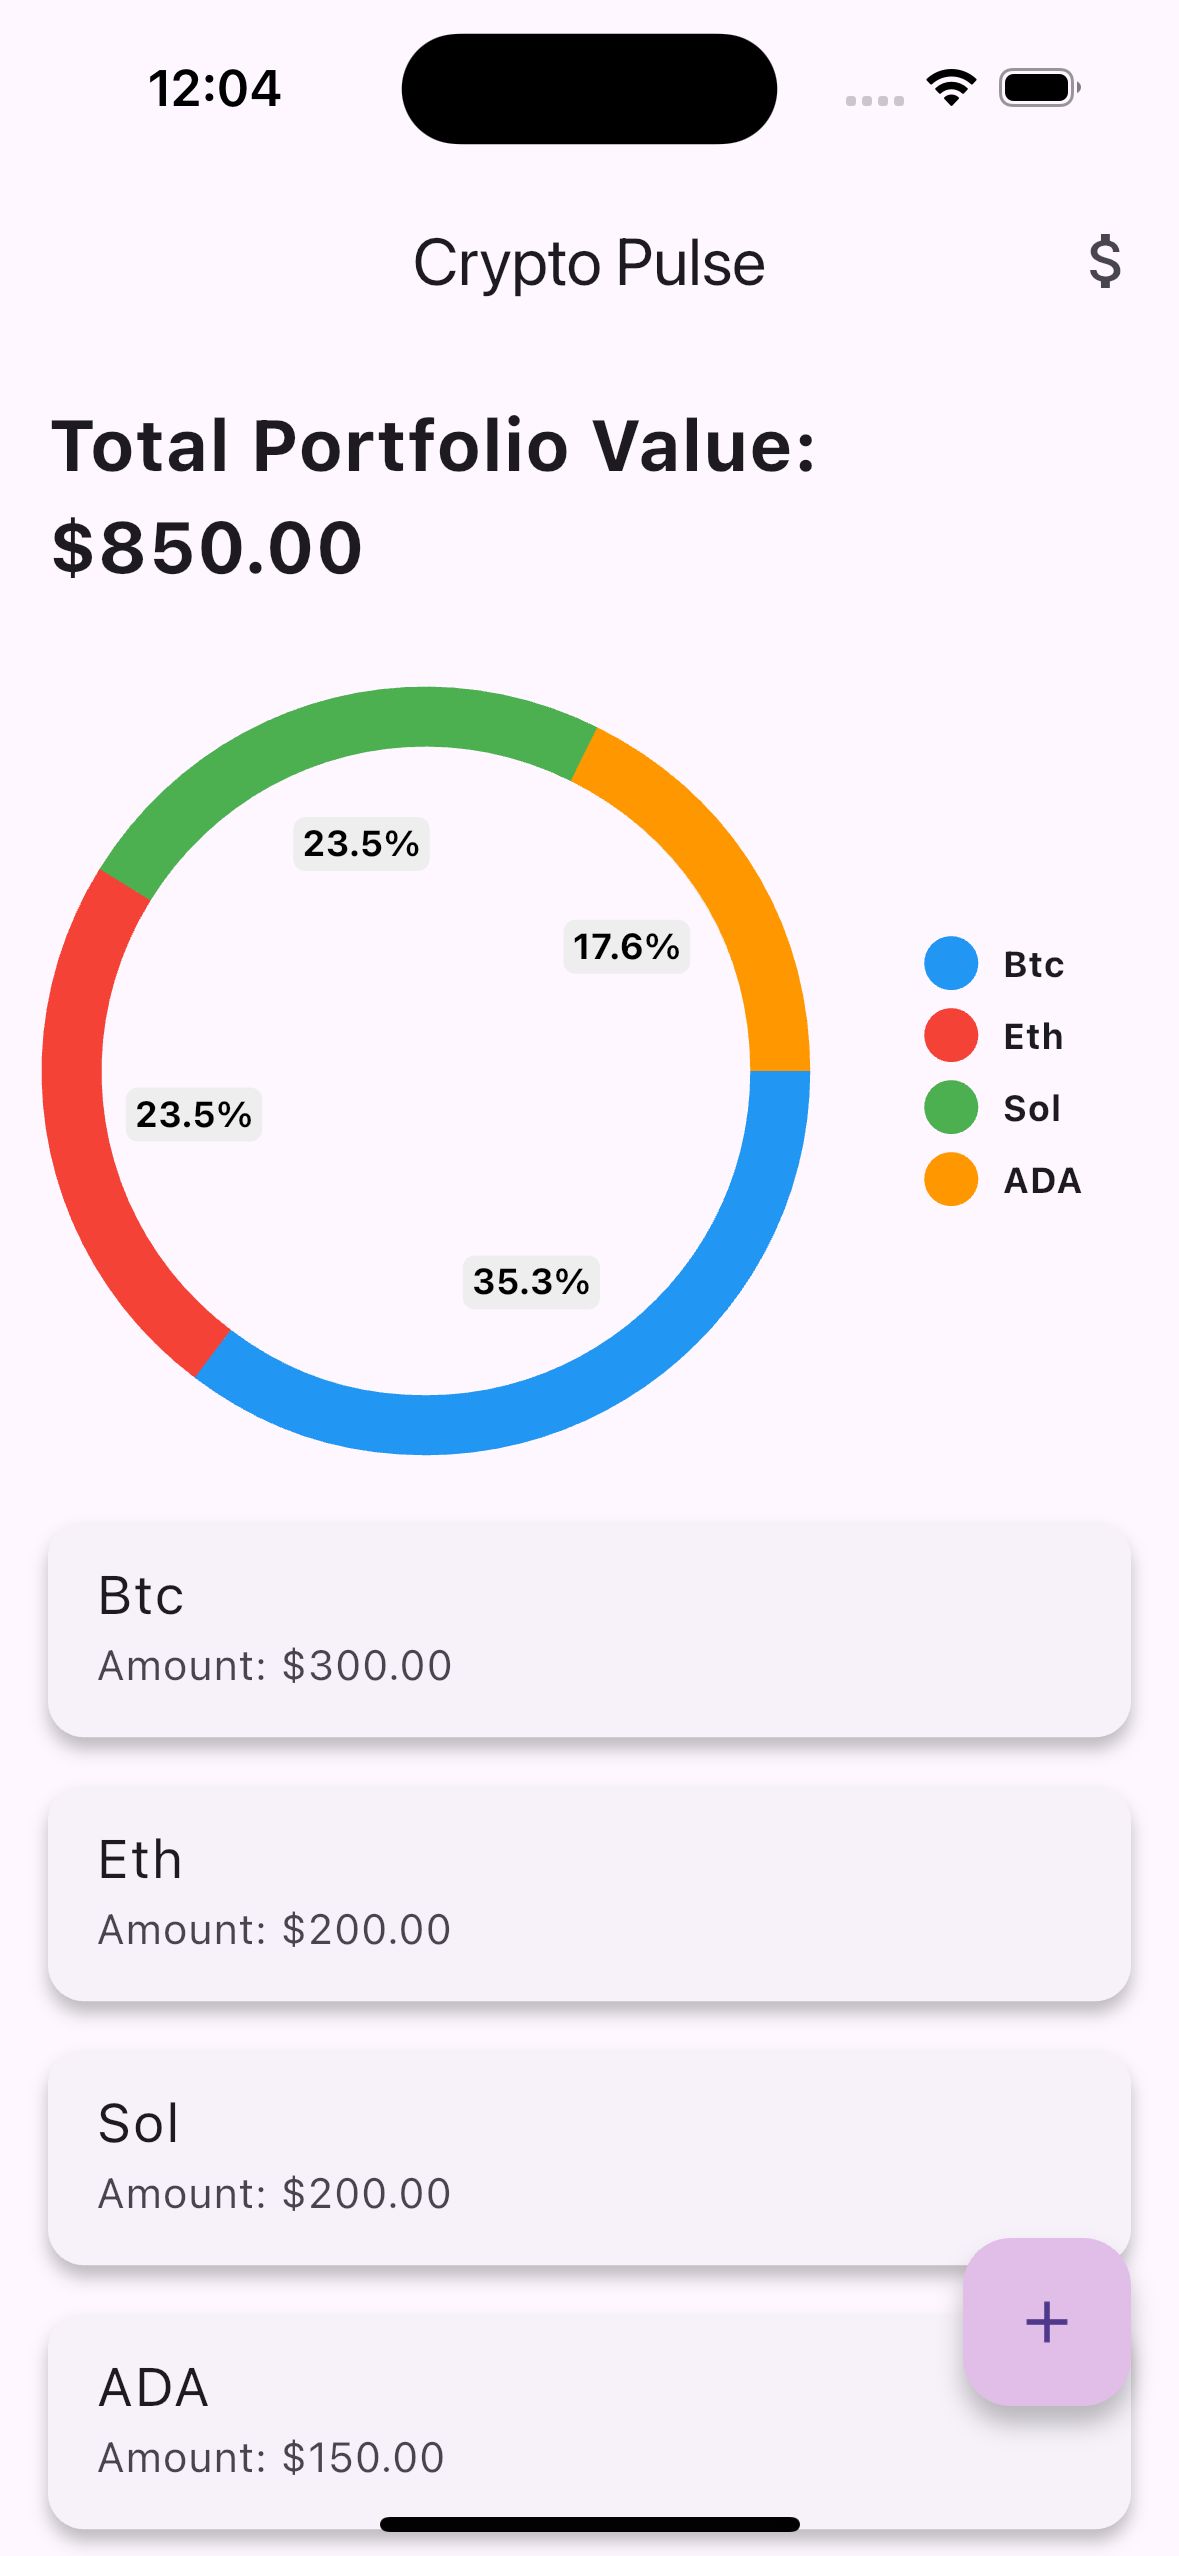Tap the 17.6% chart label
Viewport: 1179px width, 2556px height.
(x=626, y=947)
